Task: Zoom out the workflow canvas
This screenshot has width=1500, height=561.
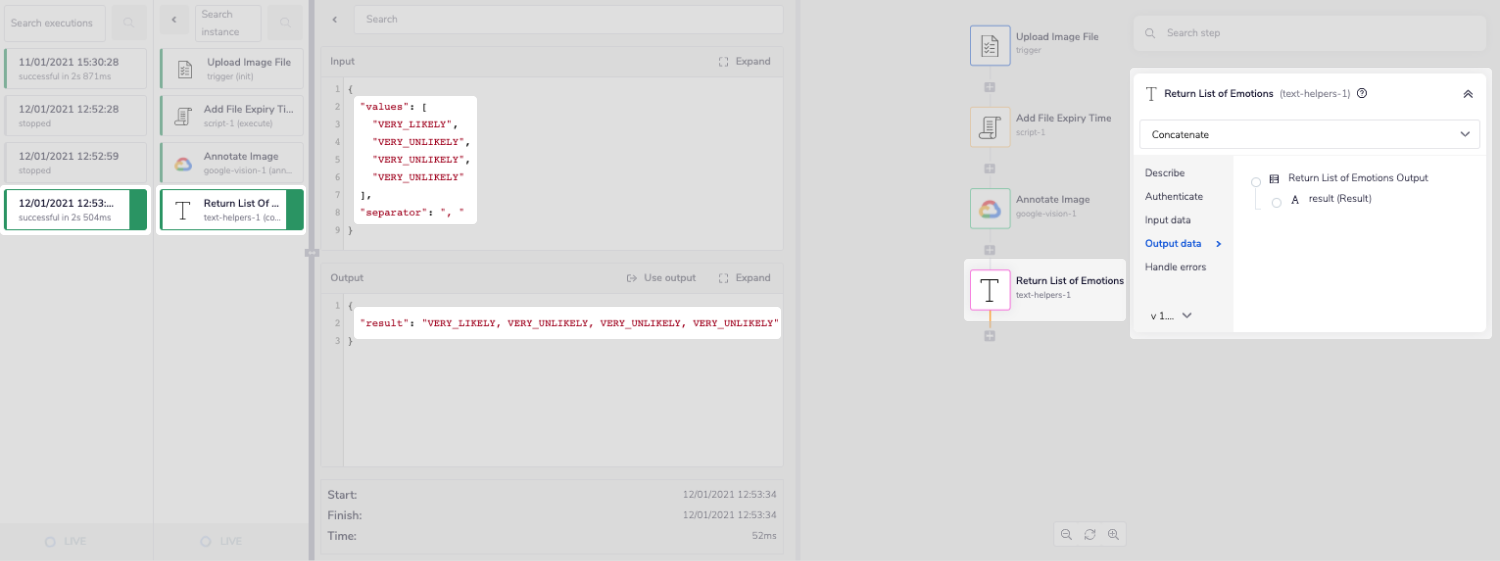Action: pyautogui.click(x=1067, y=535)
